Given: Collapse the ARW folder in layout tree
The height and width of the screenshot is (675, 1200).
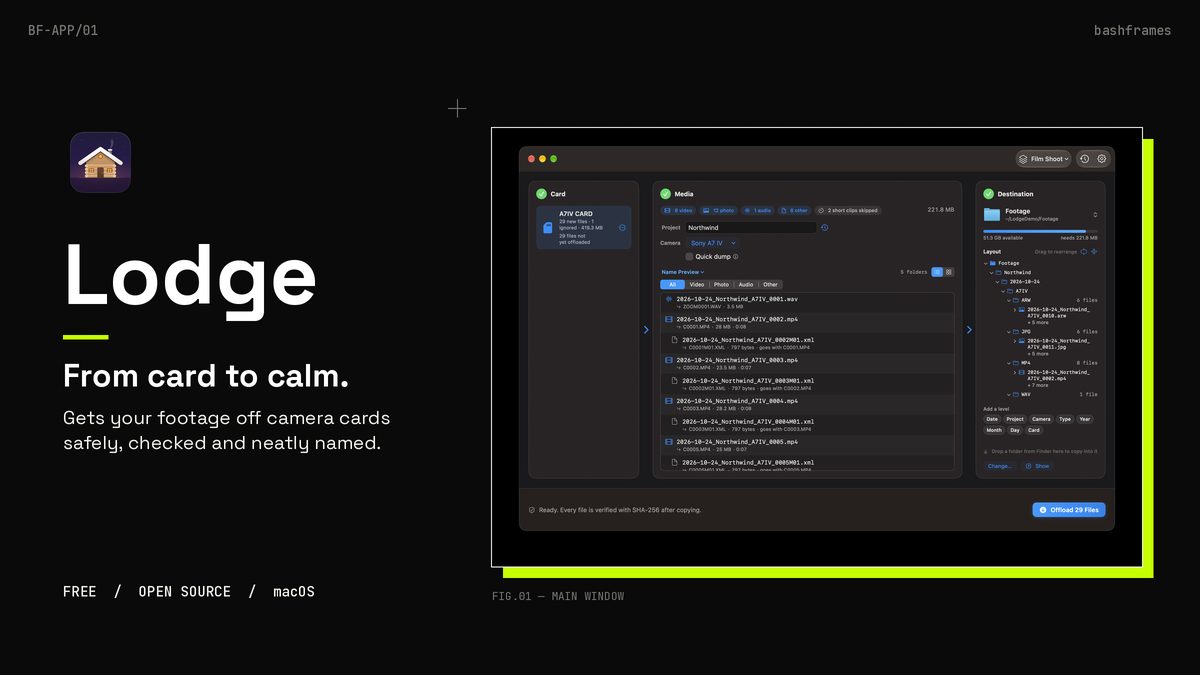Looking at the screenshot, I should point(1009,300).
